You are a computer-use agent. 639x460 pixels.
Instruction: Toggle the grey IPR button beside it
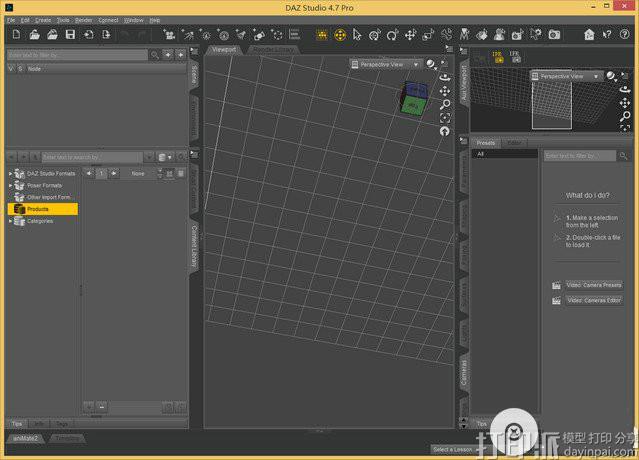(515, 57)
